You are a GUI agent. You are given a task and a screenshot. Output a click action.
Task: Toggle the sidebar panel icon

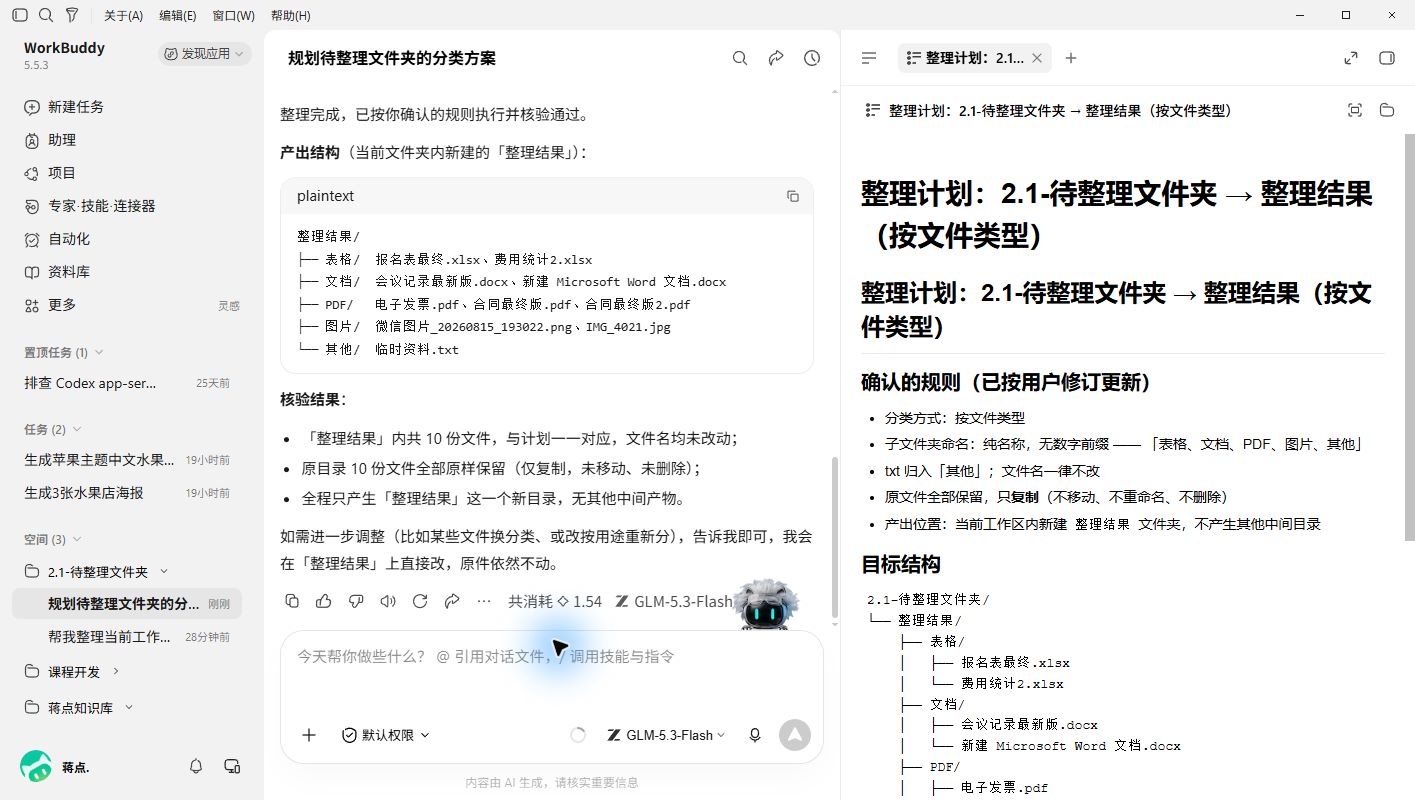[x=20, y=15]
